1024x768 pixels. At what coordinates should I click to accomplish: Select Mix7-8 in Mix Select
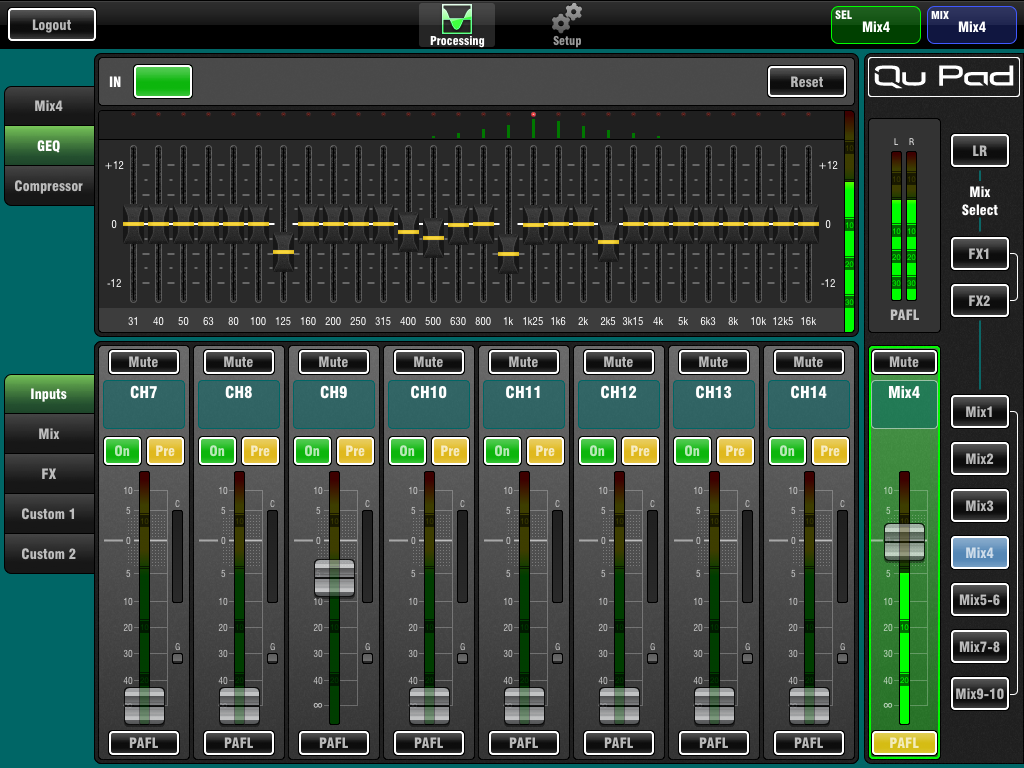pyautogui.click(x=980, y=647)
